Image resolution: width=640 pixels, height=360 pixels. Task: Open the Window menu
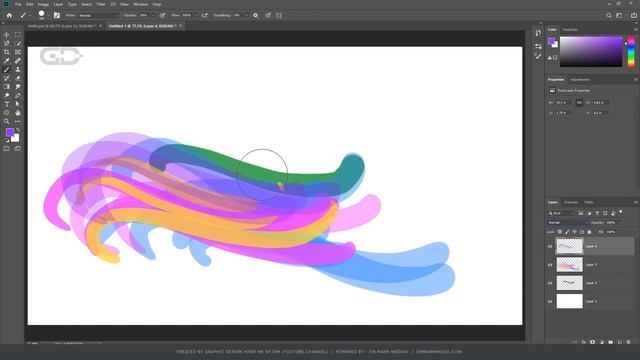click(x=141, y=4)
